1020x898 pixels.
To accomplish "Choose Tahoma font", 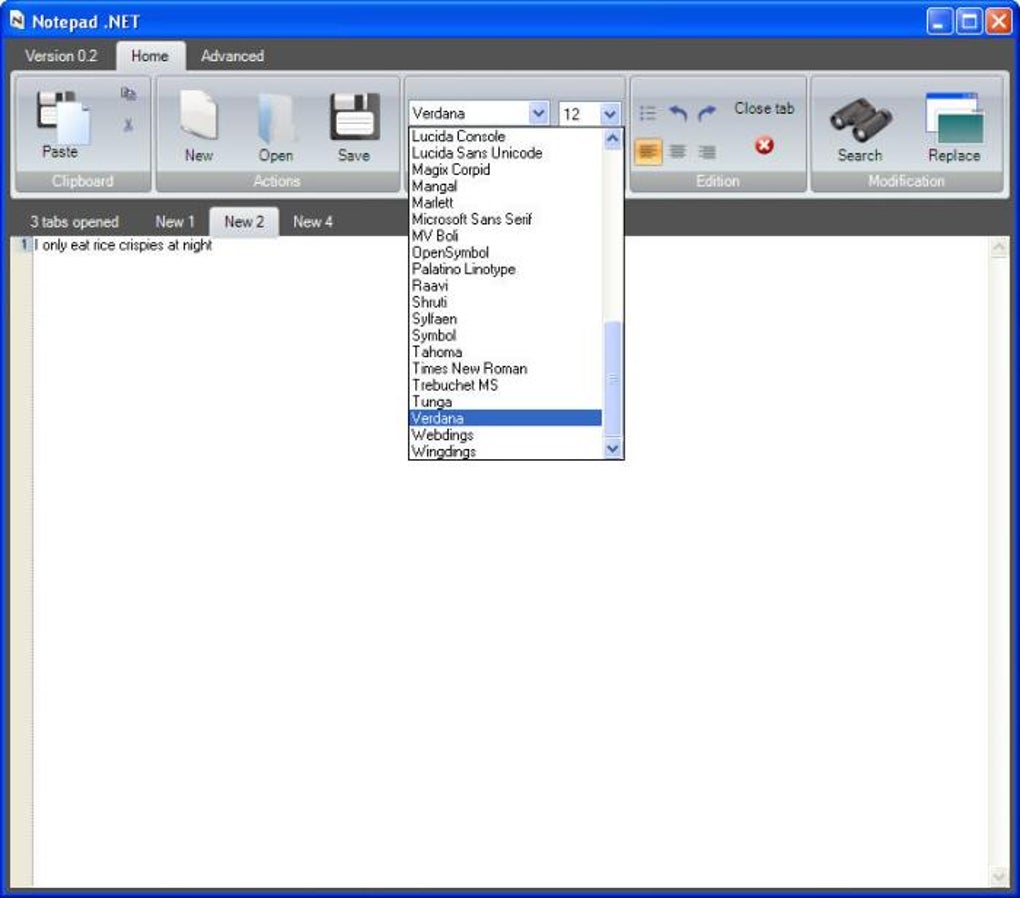I will [x=505, y=352].
